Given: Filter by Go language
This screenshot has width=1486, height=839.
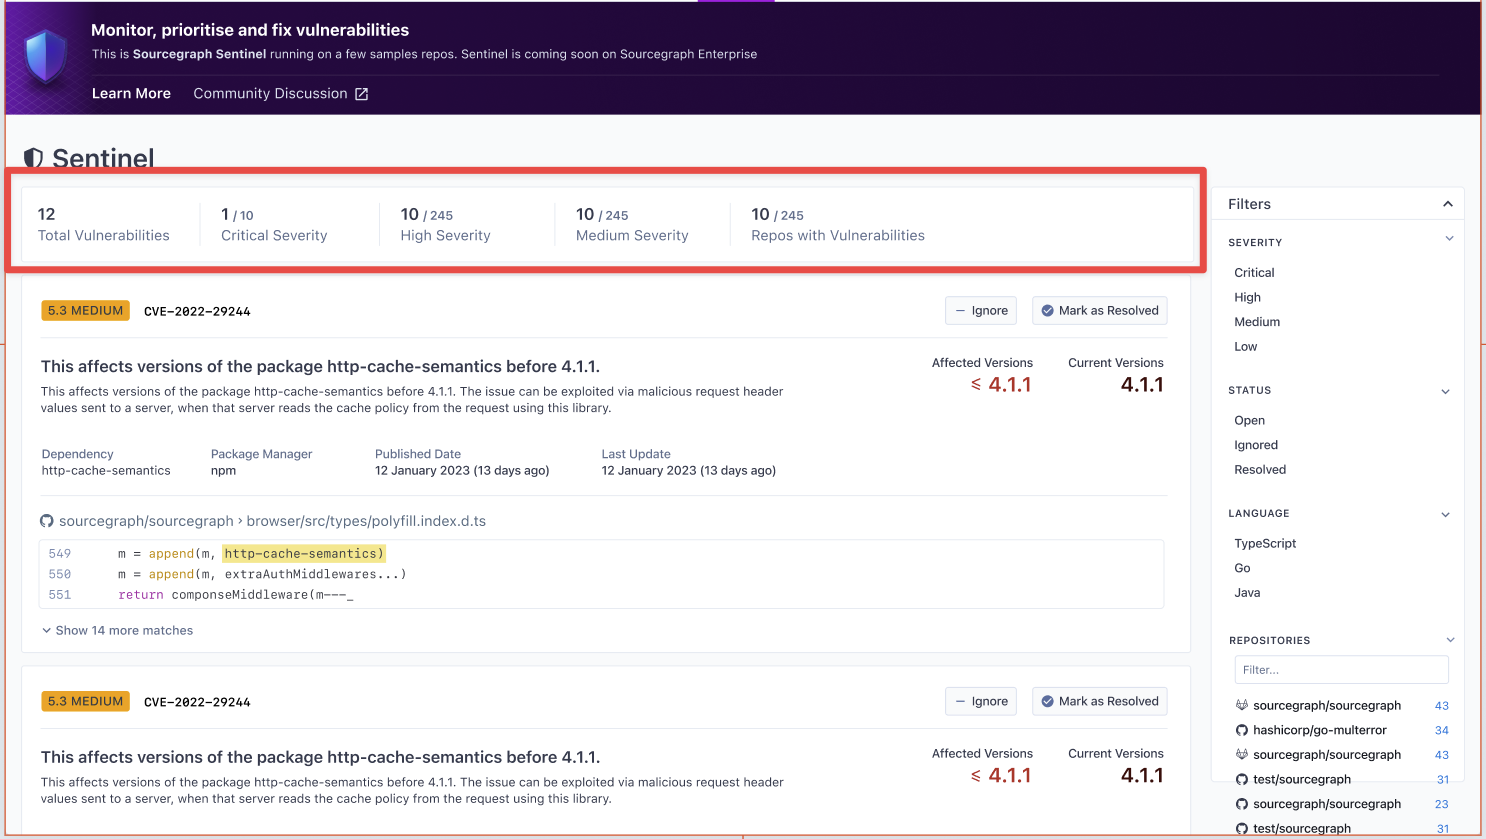Looking at the screenshot, I should [1242, 568].
